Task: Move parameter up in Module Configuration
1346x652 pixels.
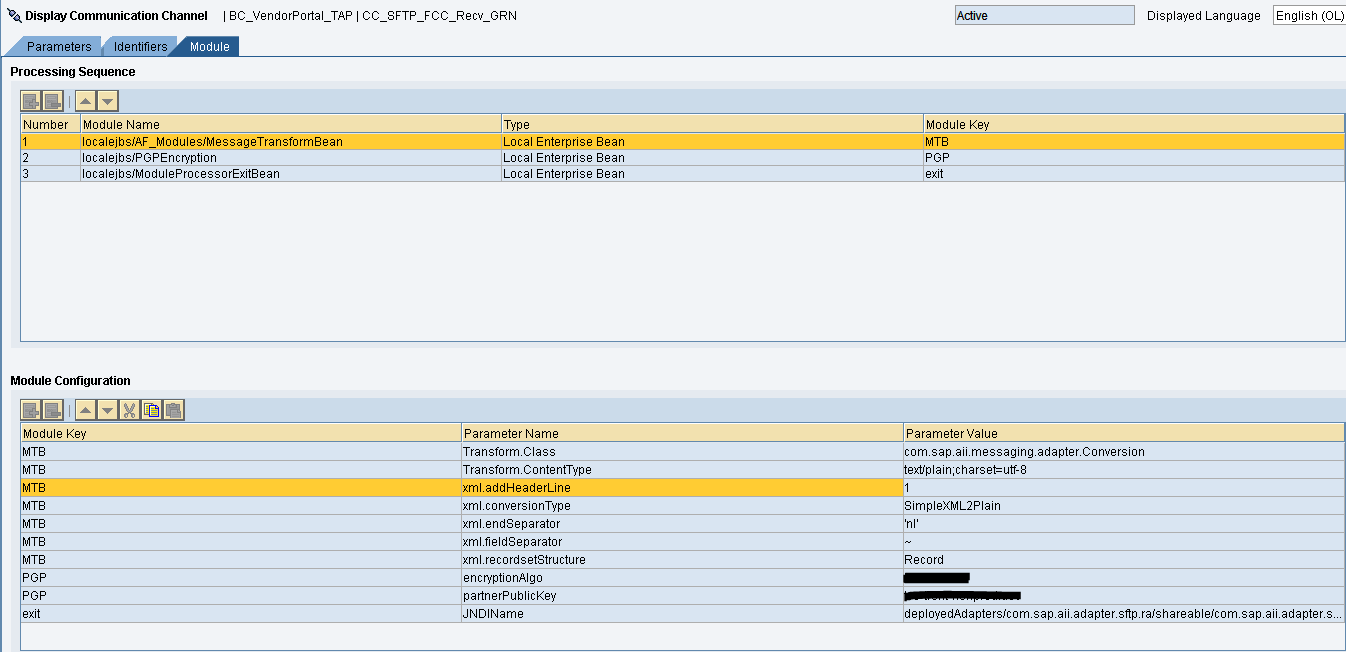Action: point(86,410)
